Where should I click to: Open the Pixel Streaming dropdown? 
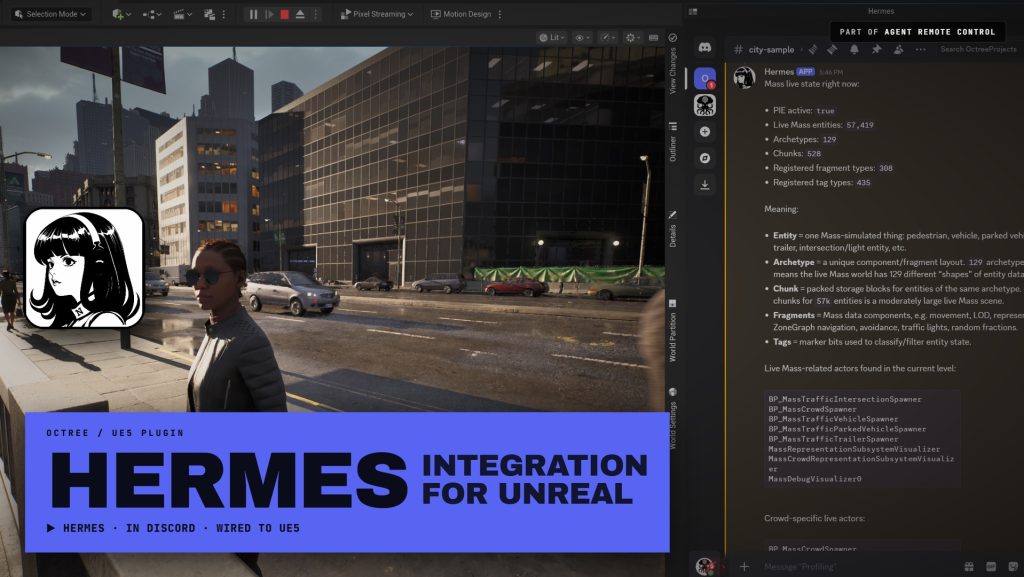tap(377, 14)
